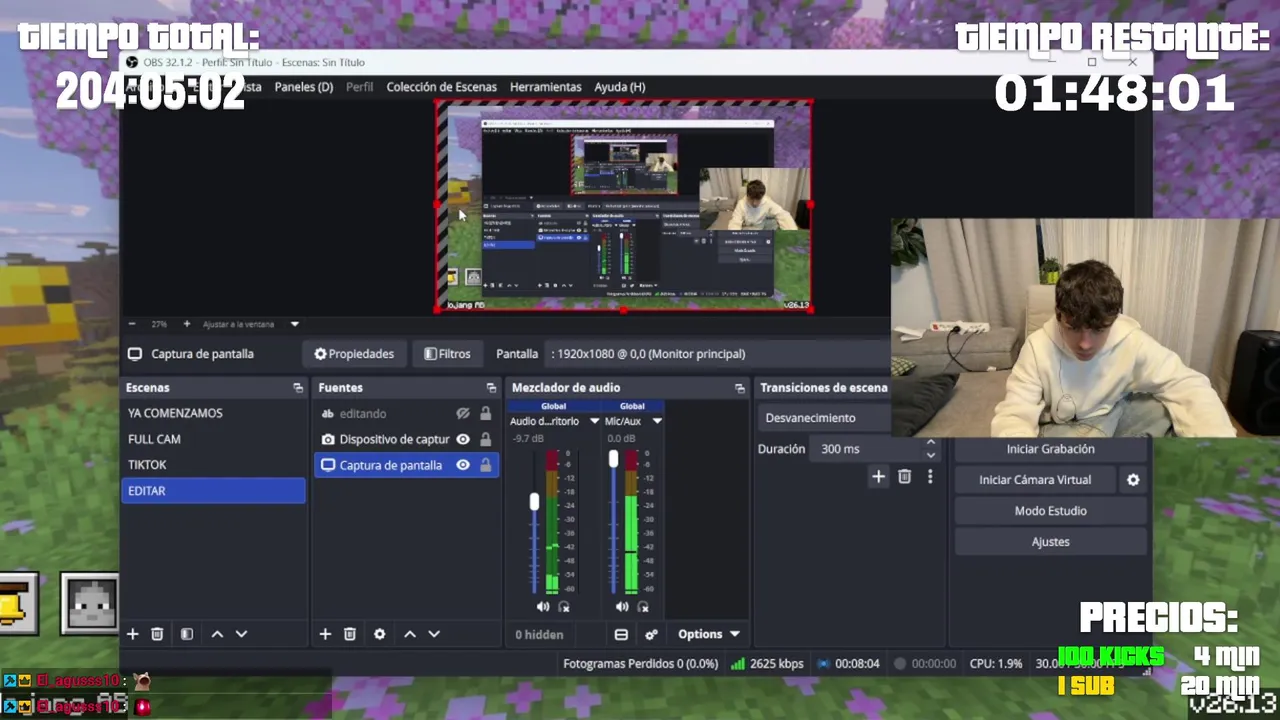This screenshot has width=1280, height=720.
Task: Open Ayuda (H) menu
Action: [x=620, y=87]
